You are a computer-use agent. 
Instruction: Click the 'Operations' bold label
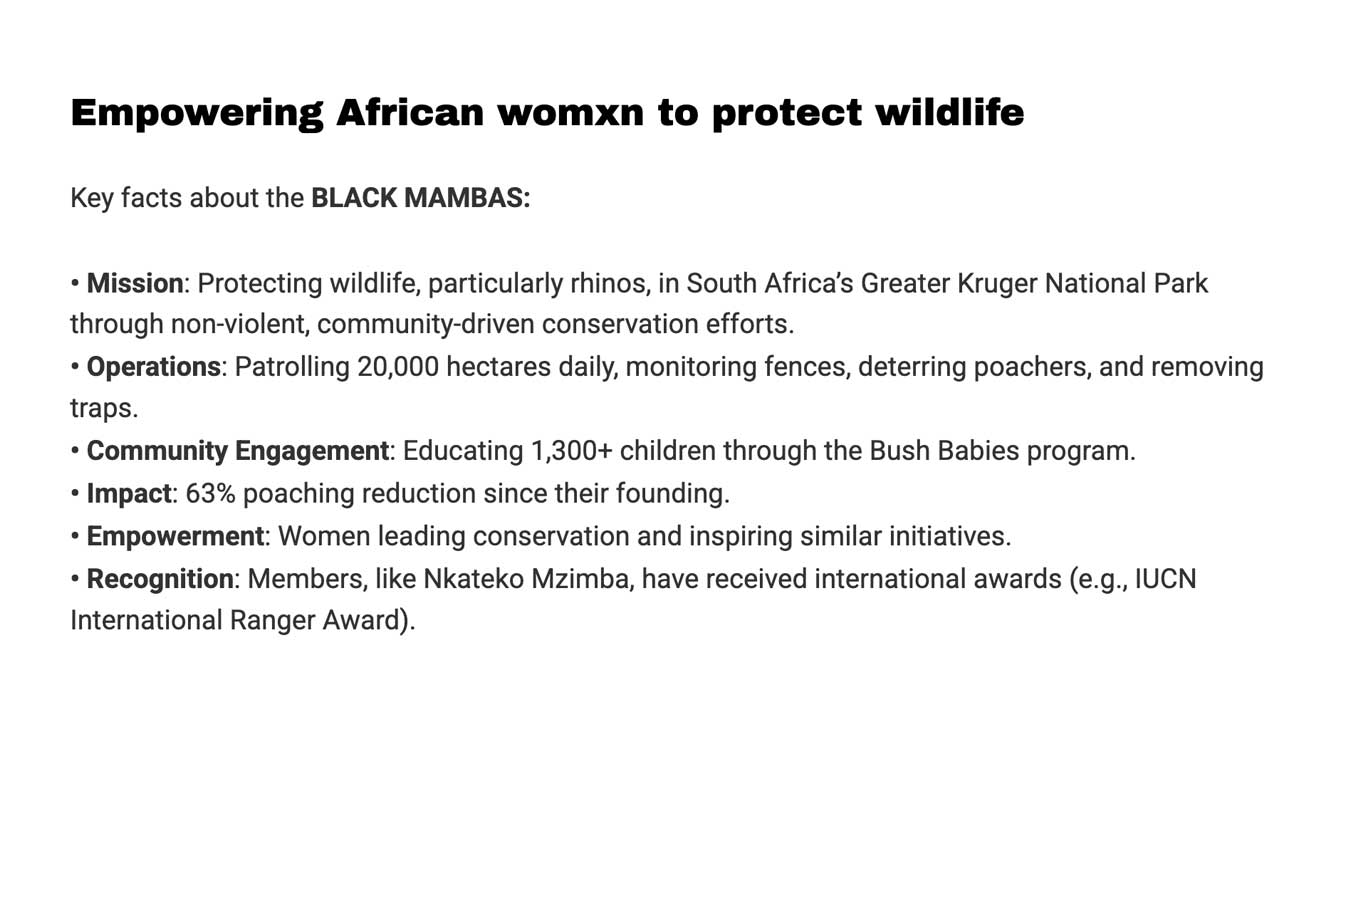point(153,367)
